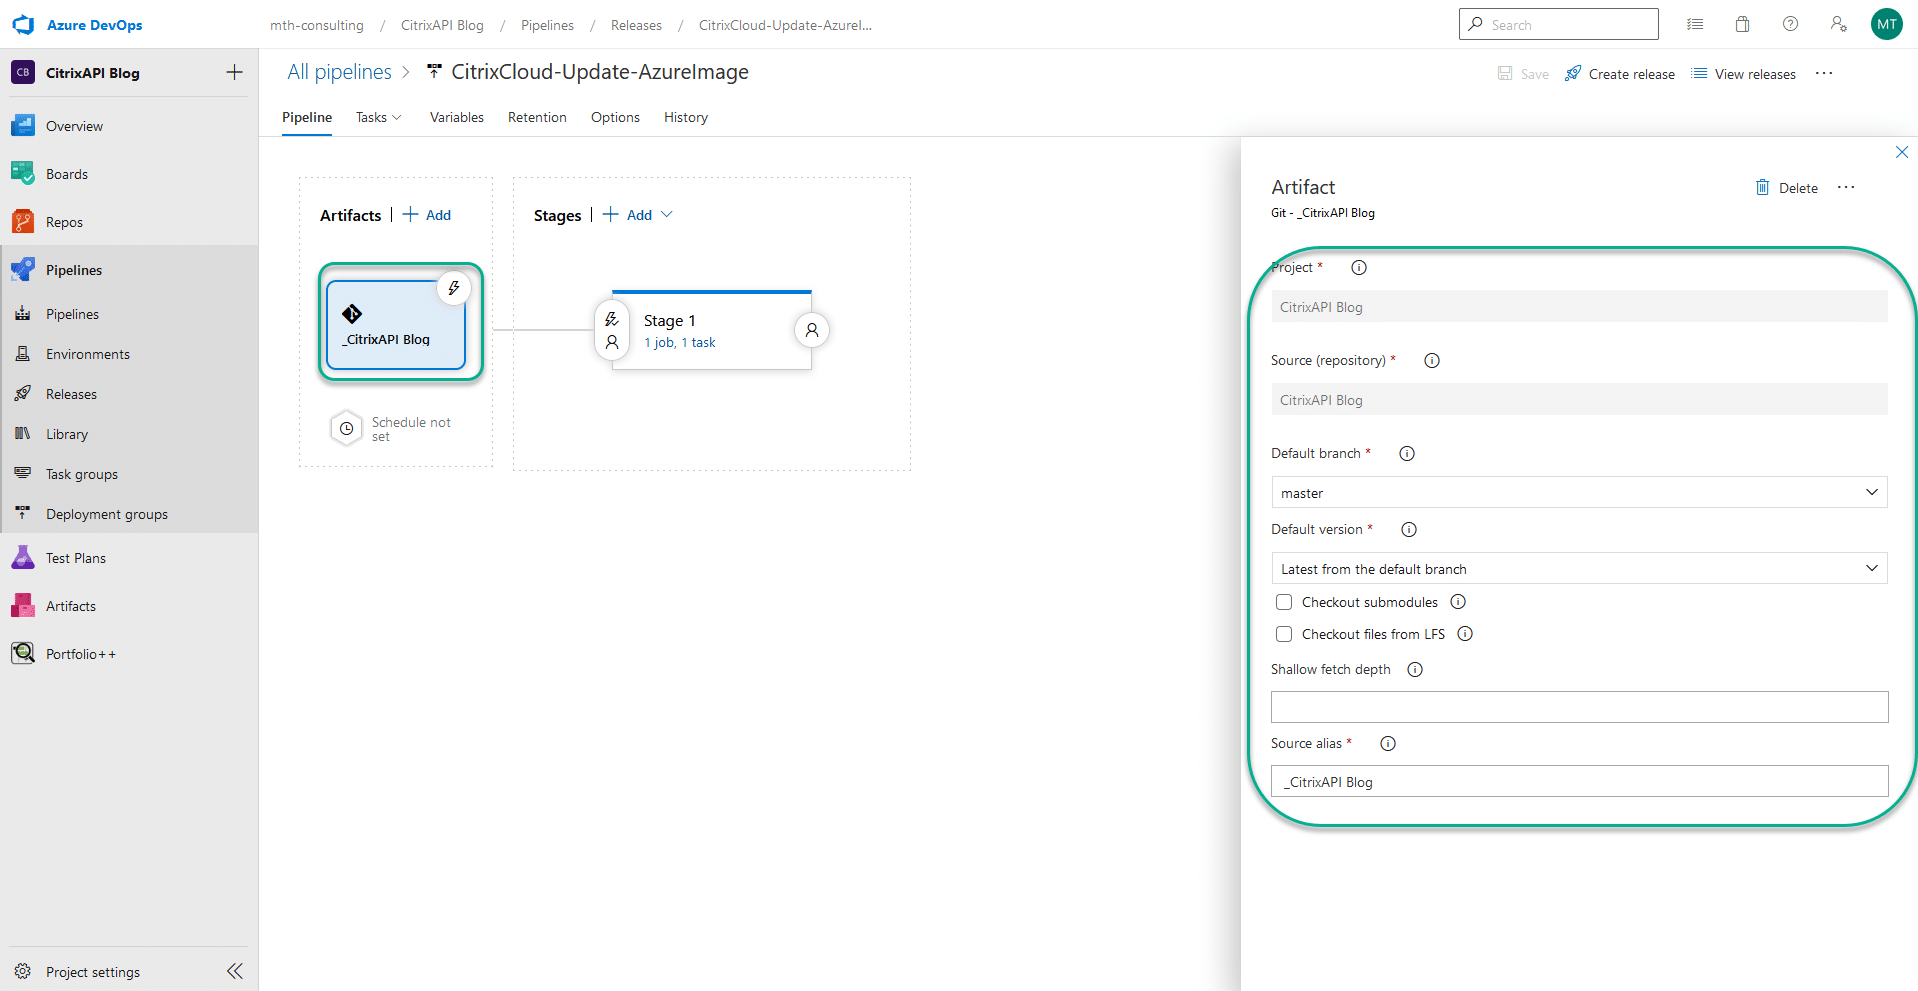Click the Shallow fetch depth field
This screenshot has width=1918, height=991.
coord(1579,707)
